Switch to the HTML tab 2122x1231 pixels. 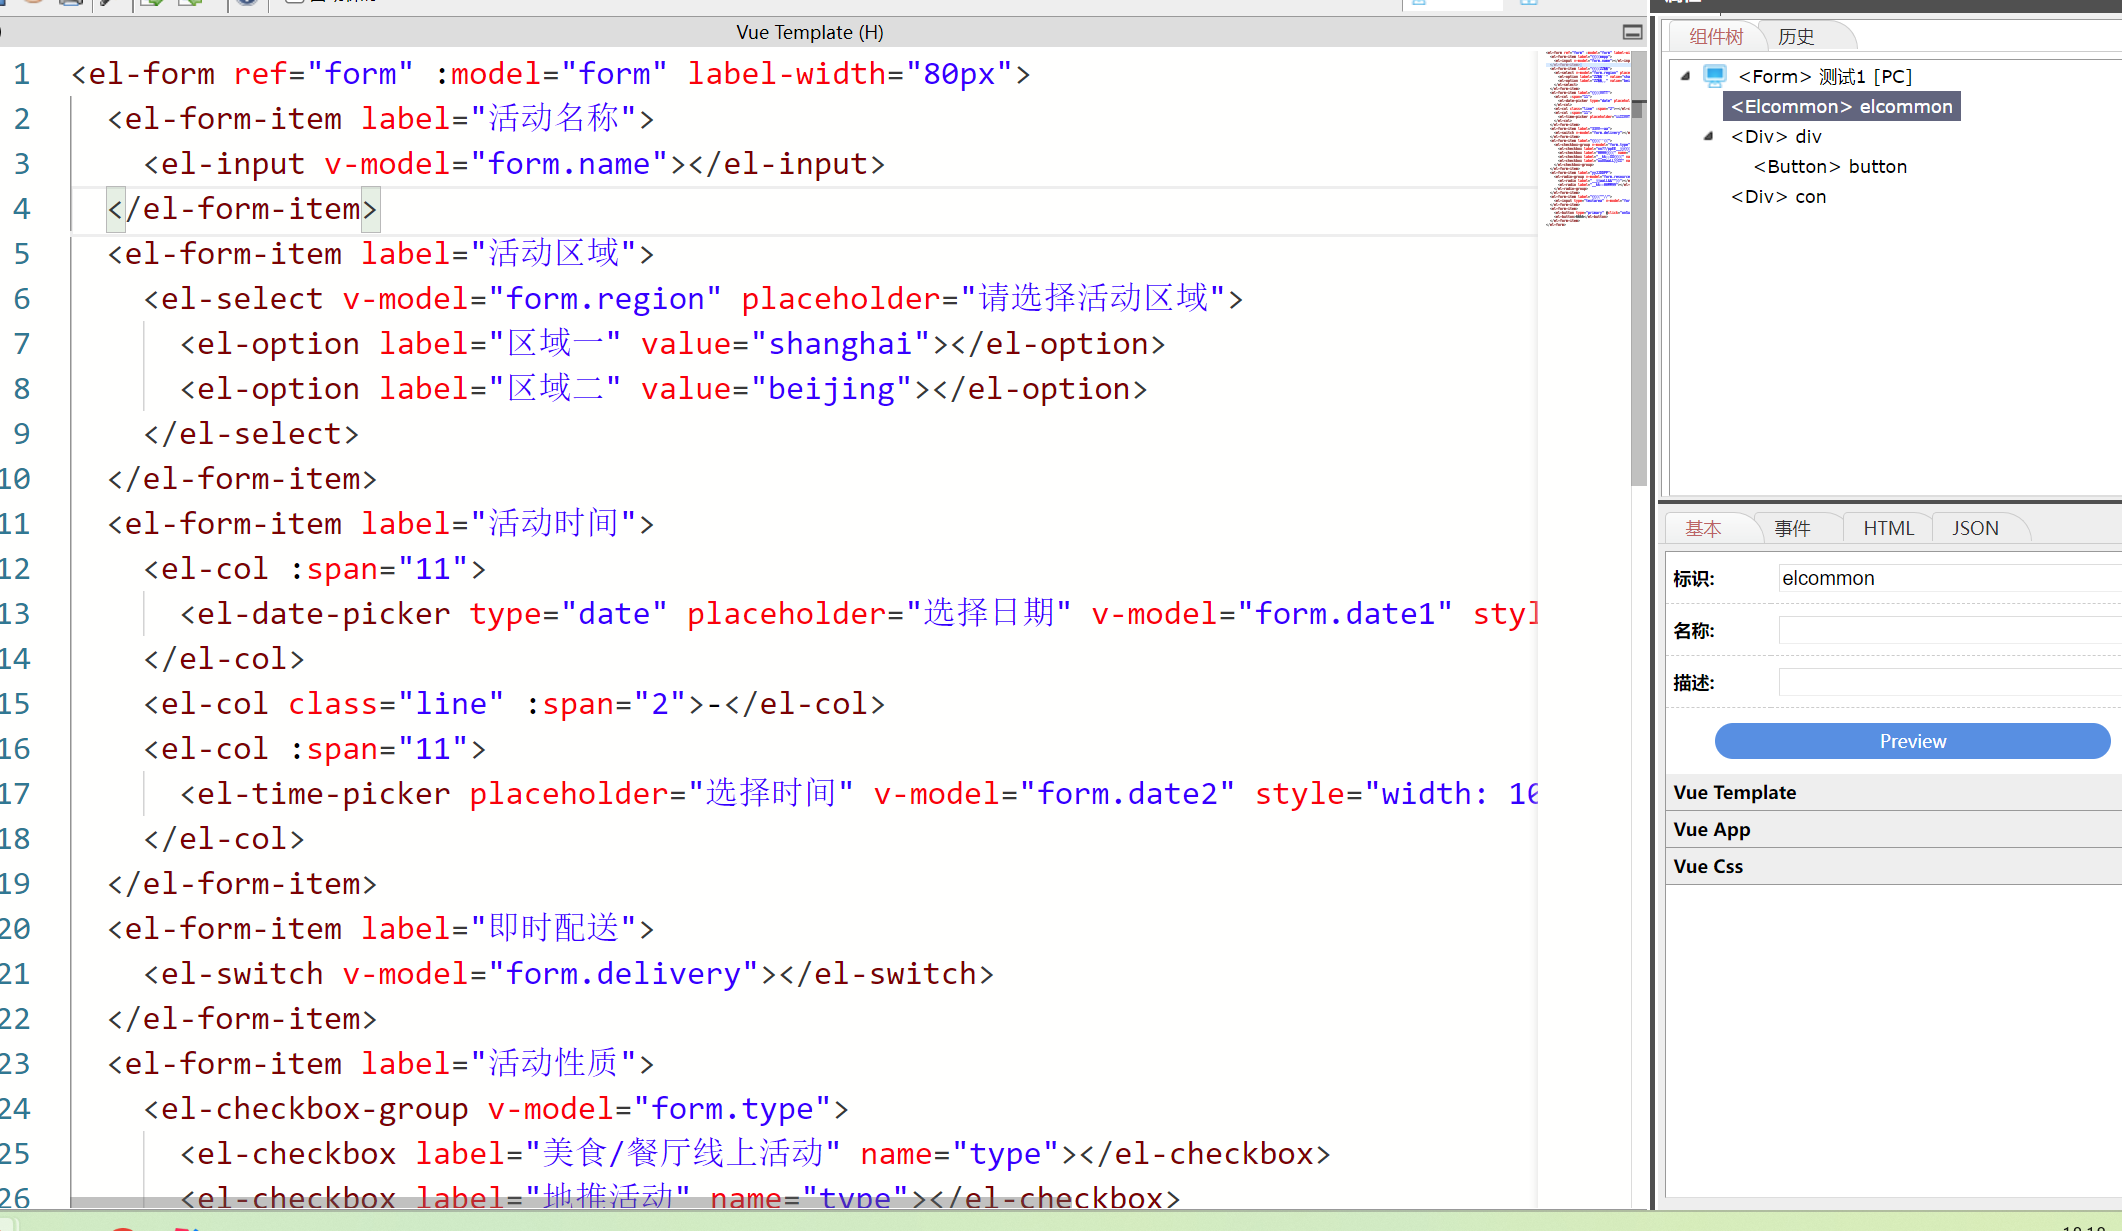(1888, 528)
